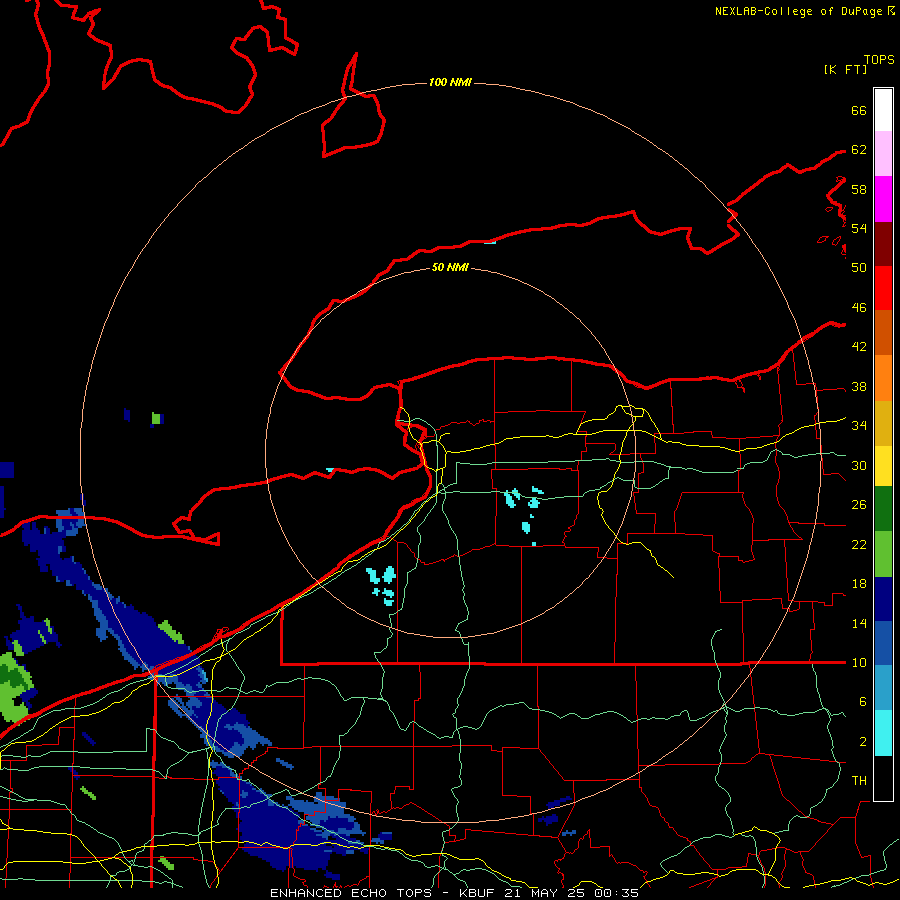This screenshot has width=900, height=900.
Task: Click the yellow 30-34 legend swatch
Action: 883,465
